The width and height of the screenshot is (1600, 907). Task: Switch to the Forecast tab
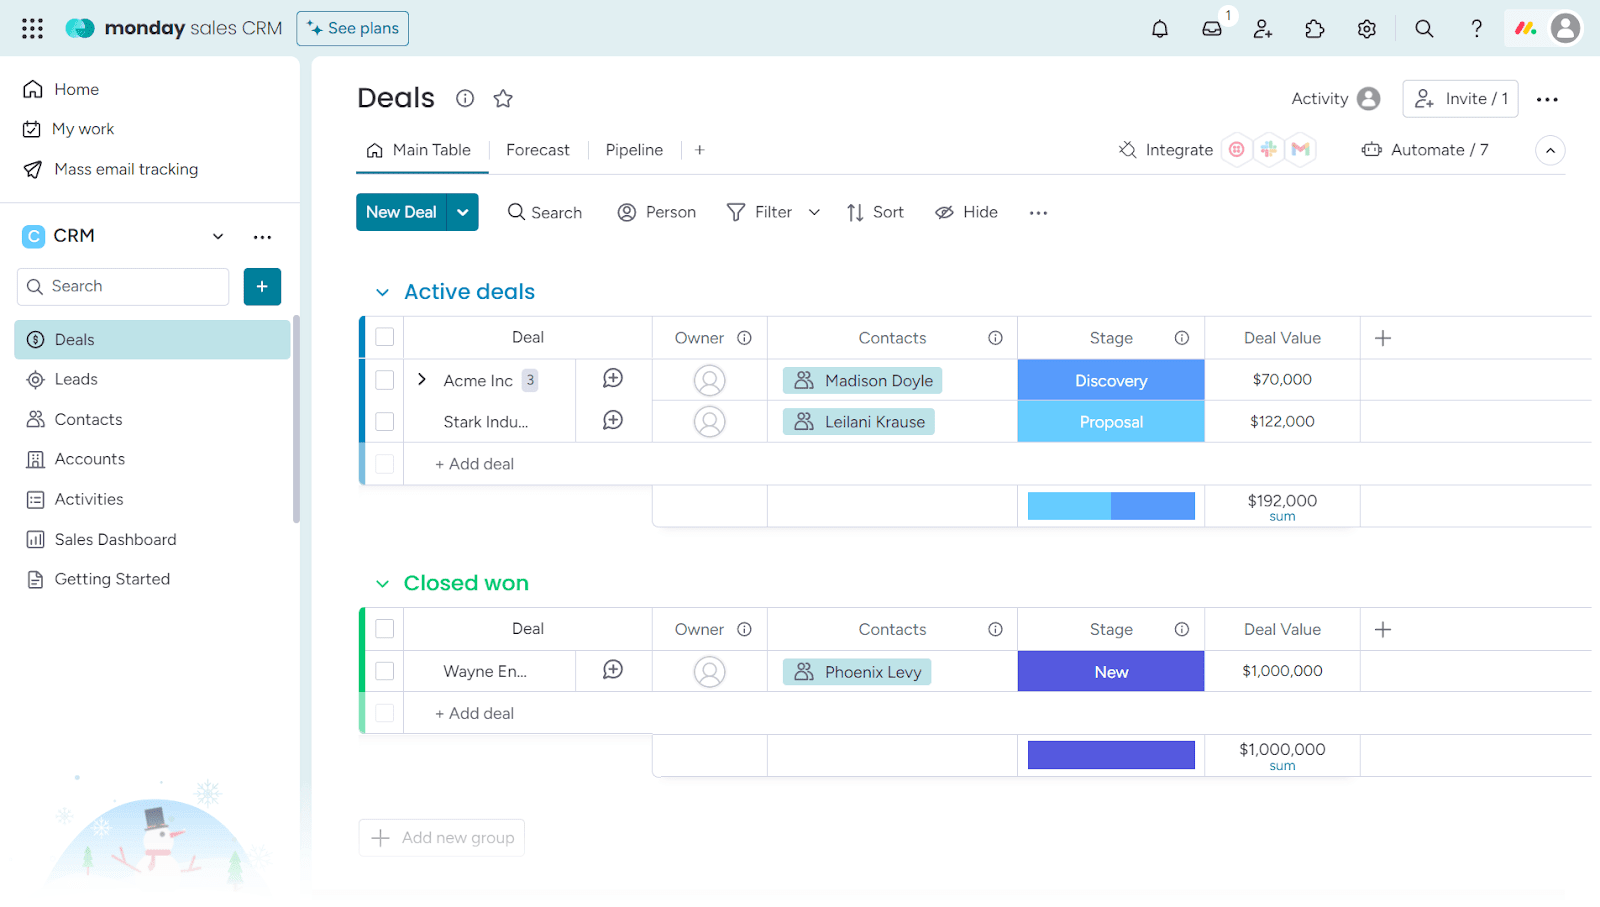(x=538, y=149)
